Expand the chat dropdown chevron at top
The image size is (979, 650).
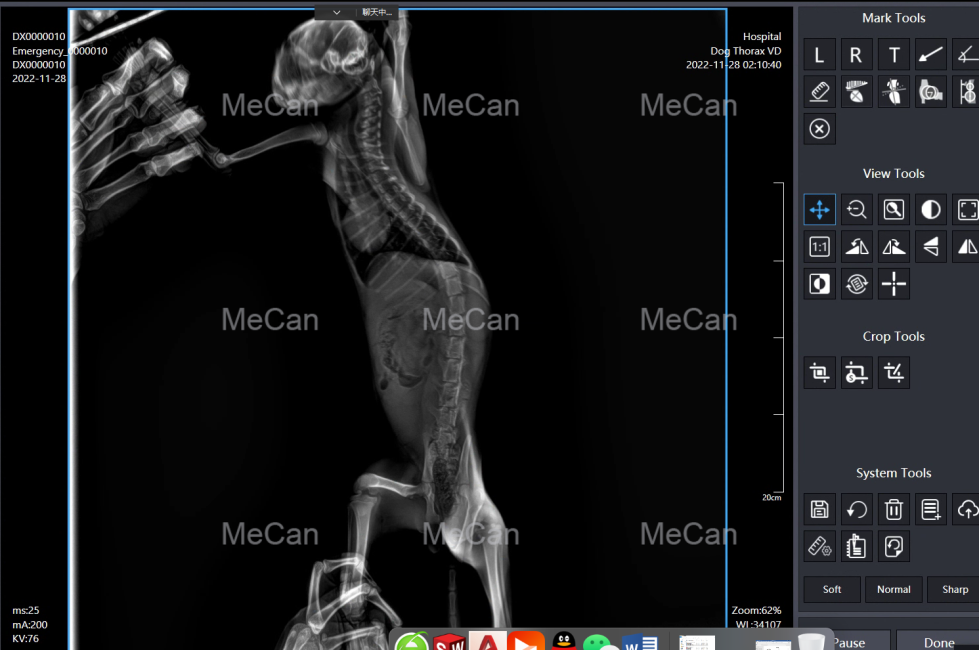[x=337, y=12]
